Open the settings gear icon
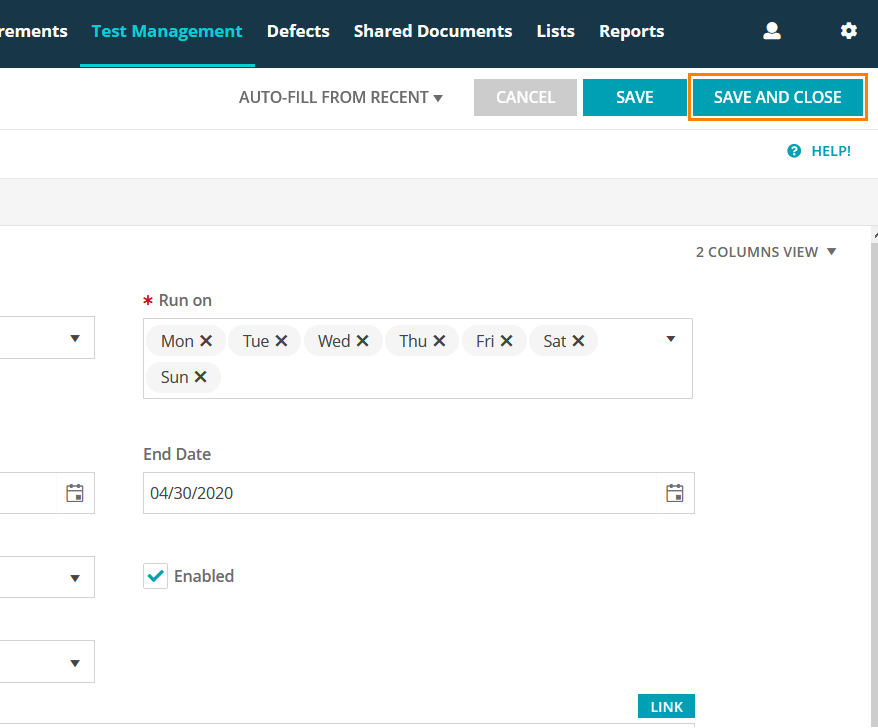This screenshot has width=878, height=728. 848,31
